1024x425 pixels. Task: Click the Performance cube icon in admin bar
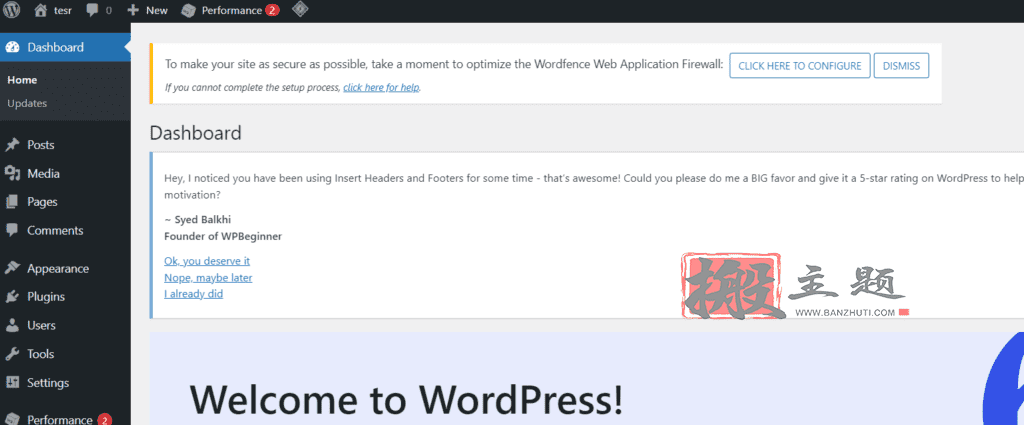click(x=188, y=10)
